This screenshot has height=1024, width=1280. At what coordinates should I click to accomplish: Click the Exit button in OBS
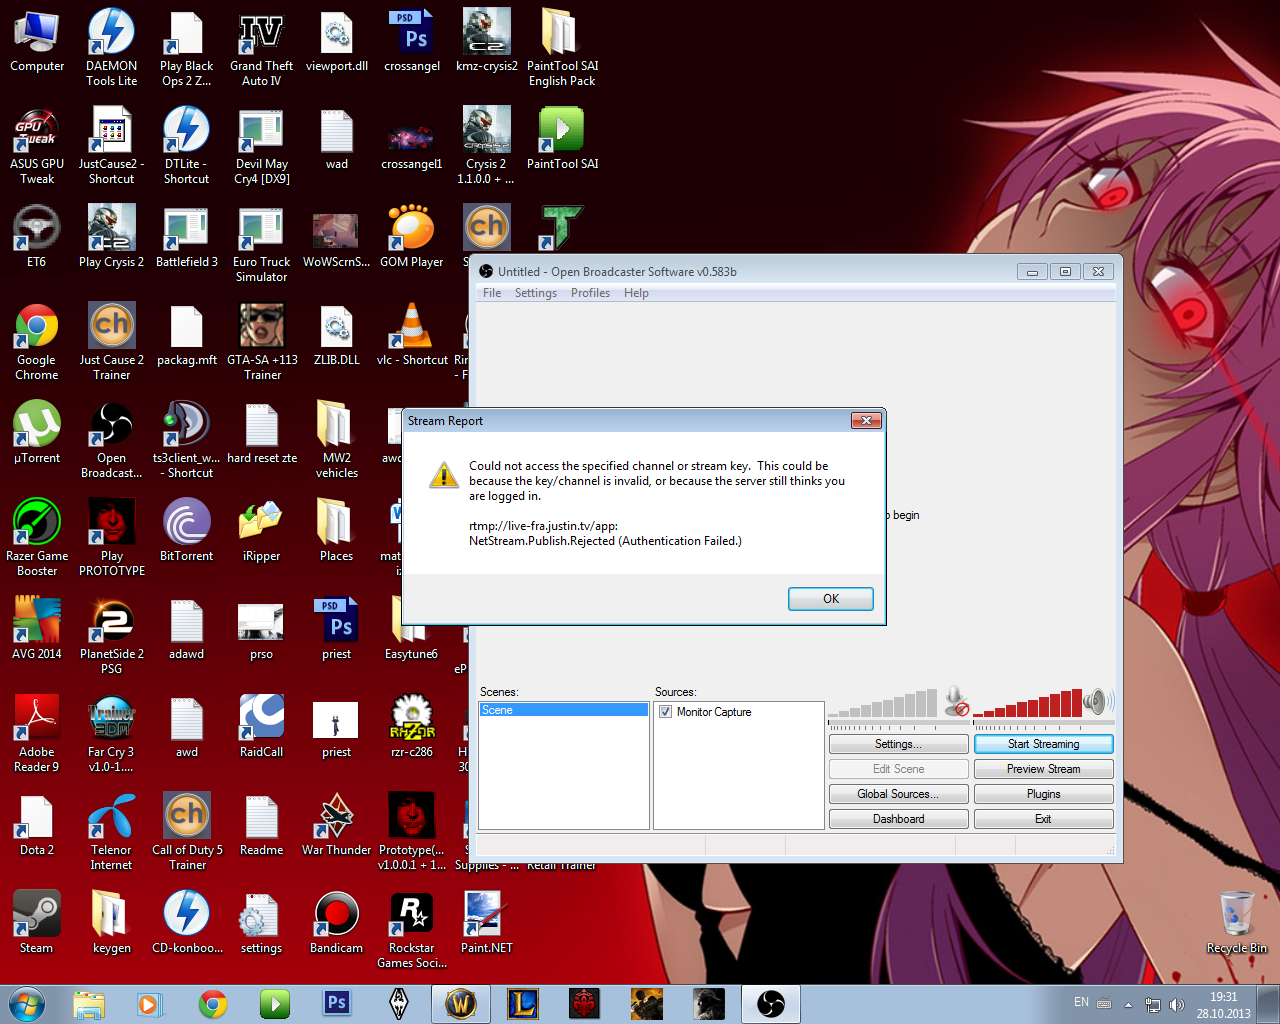(1043, 819)
